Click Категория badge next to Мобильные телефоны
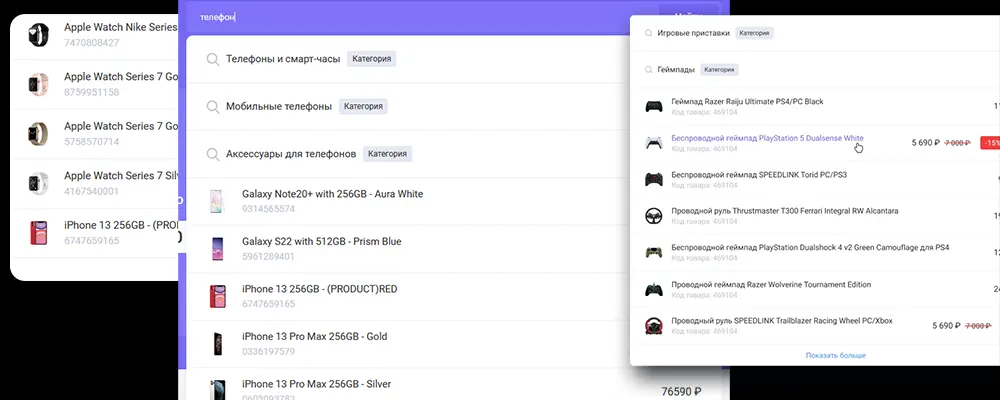 click(363, 107)
